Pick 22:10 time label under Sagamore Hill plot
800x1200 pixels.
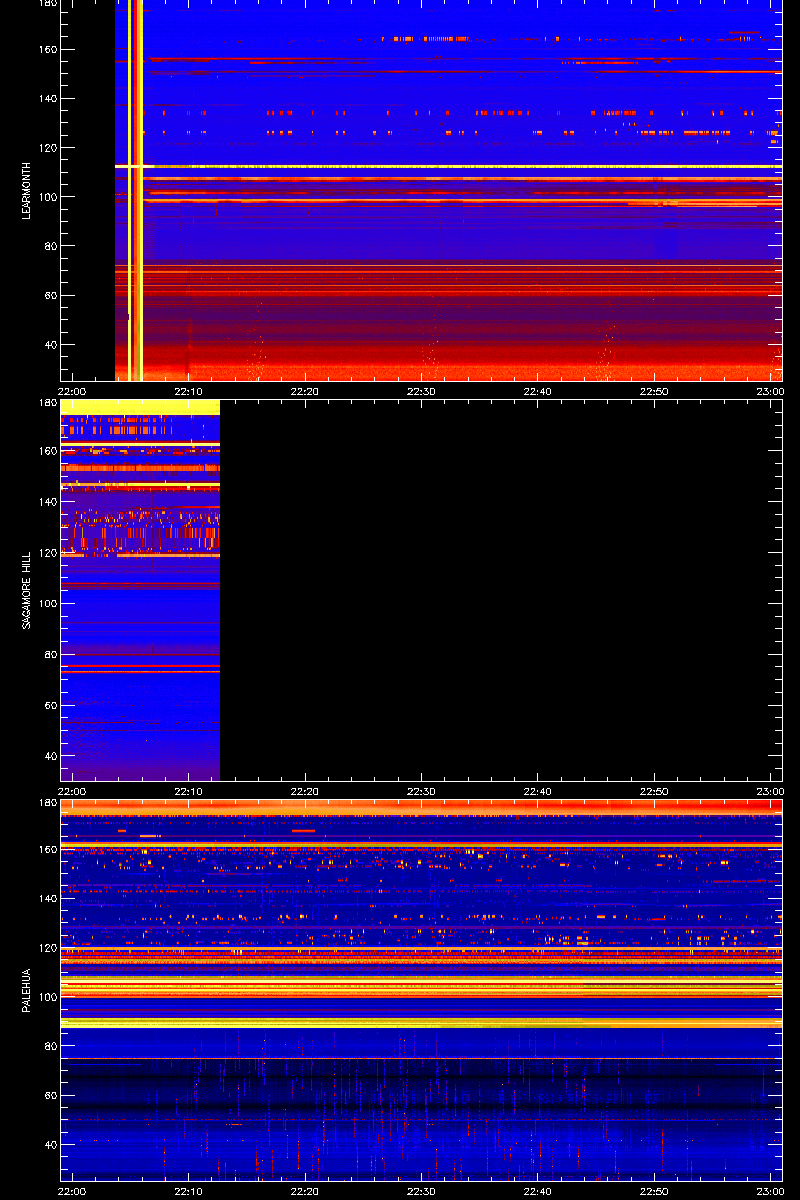point(188,791)
